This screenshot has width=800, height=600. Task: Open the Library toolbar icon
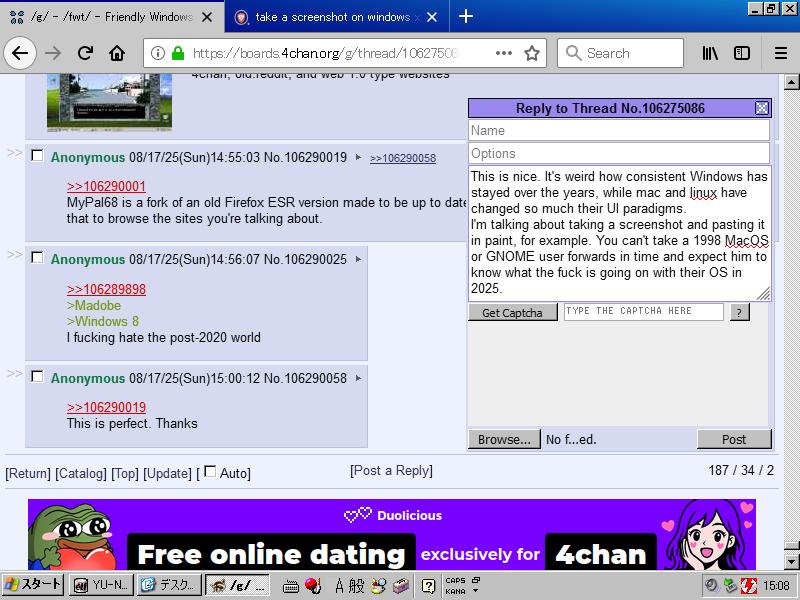pos(710,53)
